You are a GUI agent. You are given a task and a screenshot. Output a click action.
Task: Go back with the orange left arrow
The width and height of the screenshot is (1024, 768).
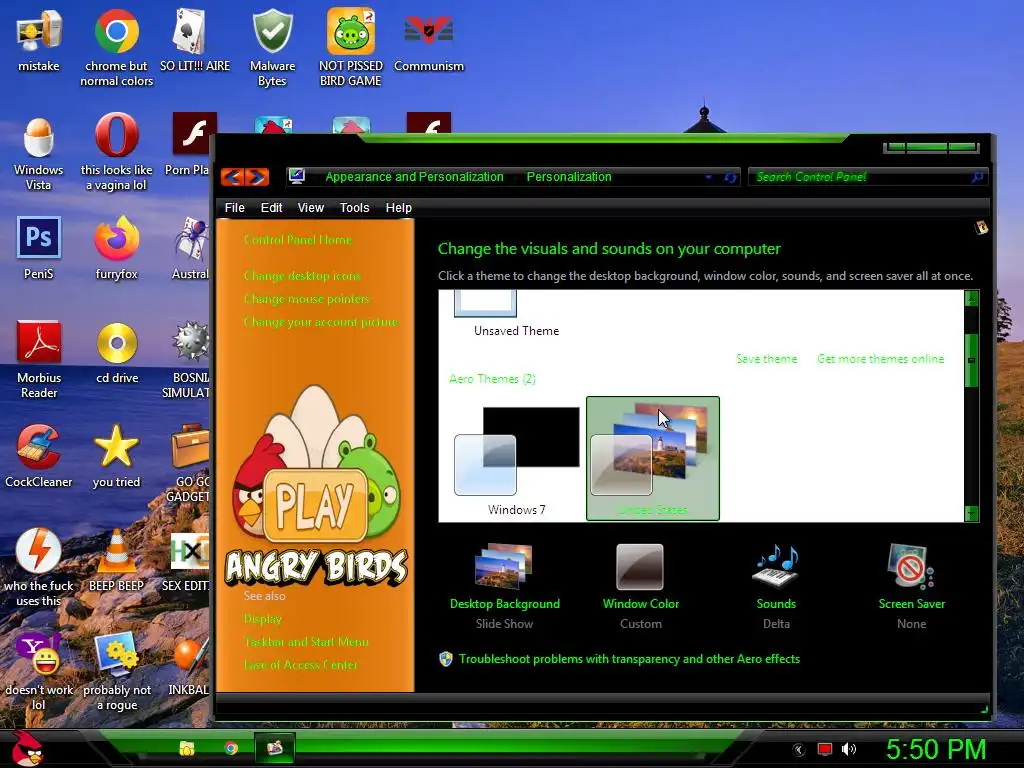point(232,176)
